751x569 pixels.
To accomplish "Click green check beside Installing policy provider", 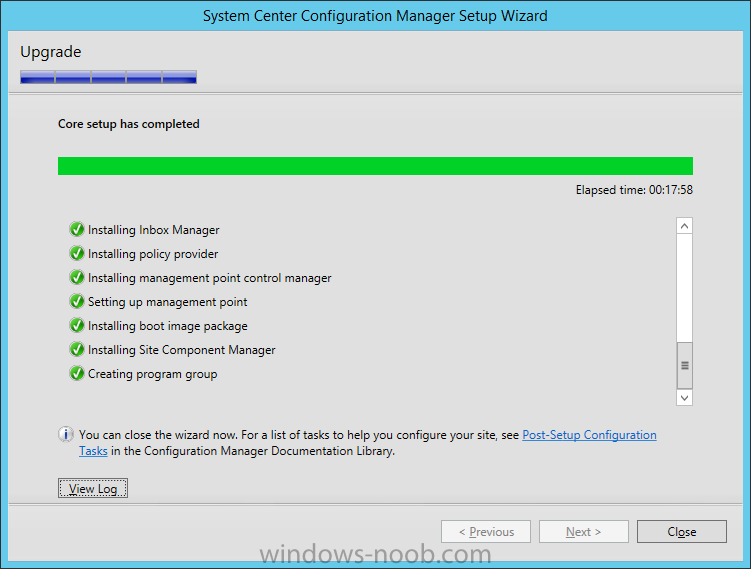I will point(77,253).
